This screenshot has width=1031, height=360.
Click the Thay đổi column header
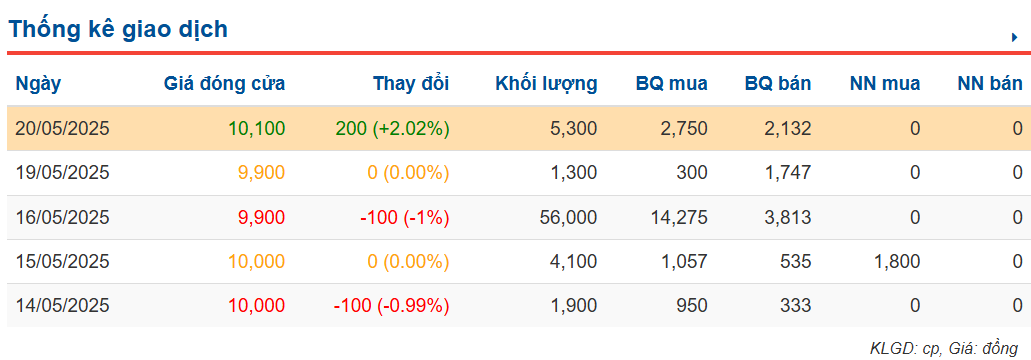tap(411, 83)
